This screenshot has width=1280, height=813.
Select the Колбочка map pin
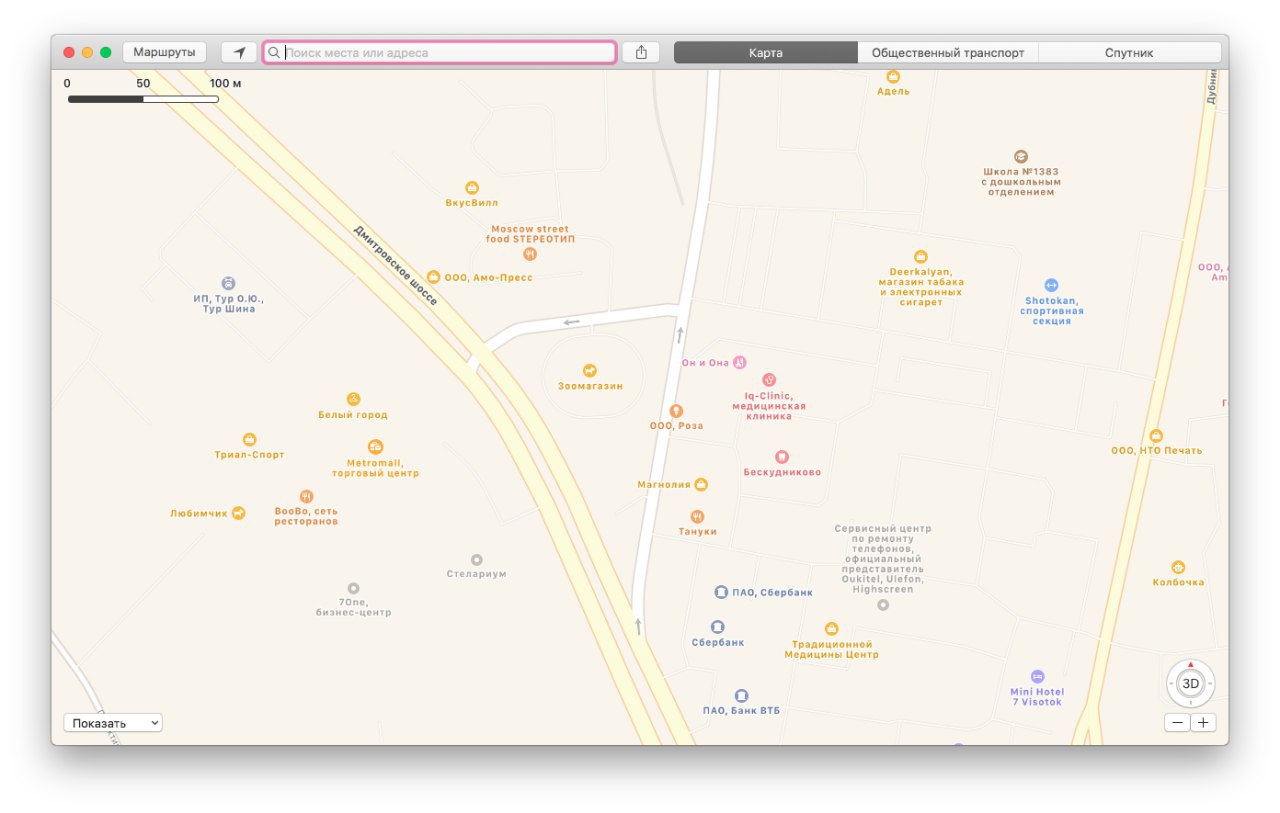pyautogui.click(x=1178, y=567)
